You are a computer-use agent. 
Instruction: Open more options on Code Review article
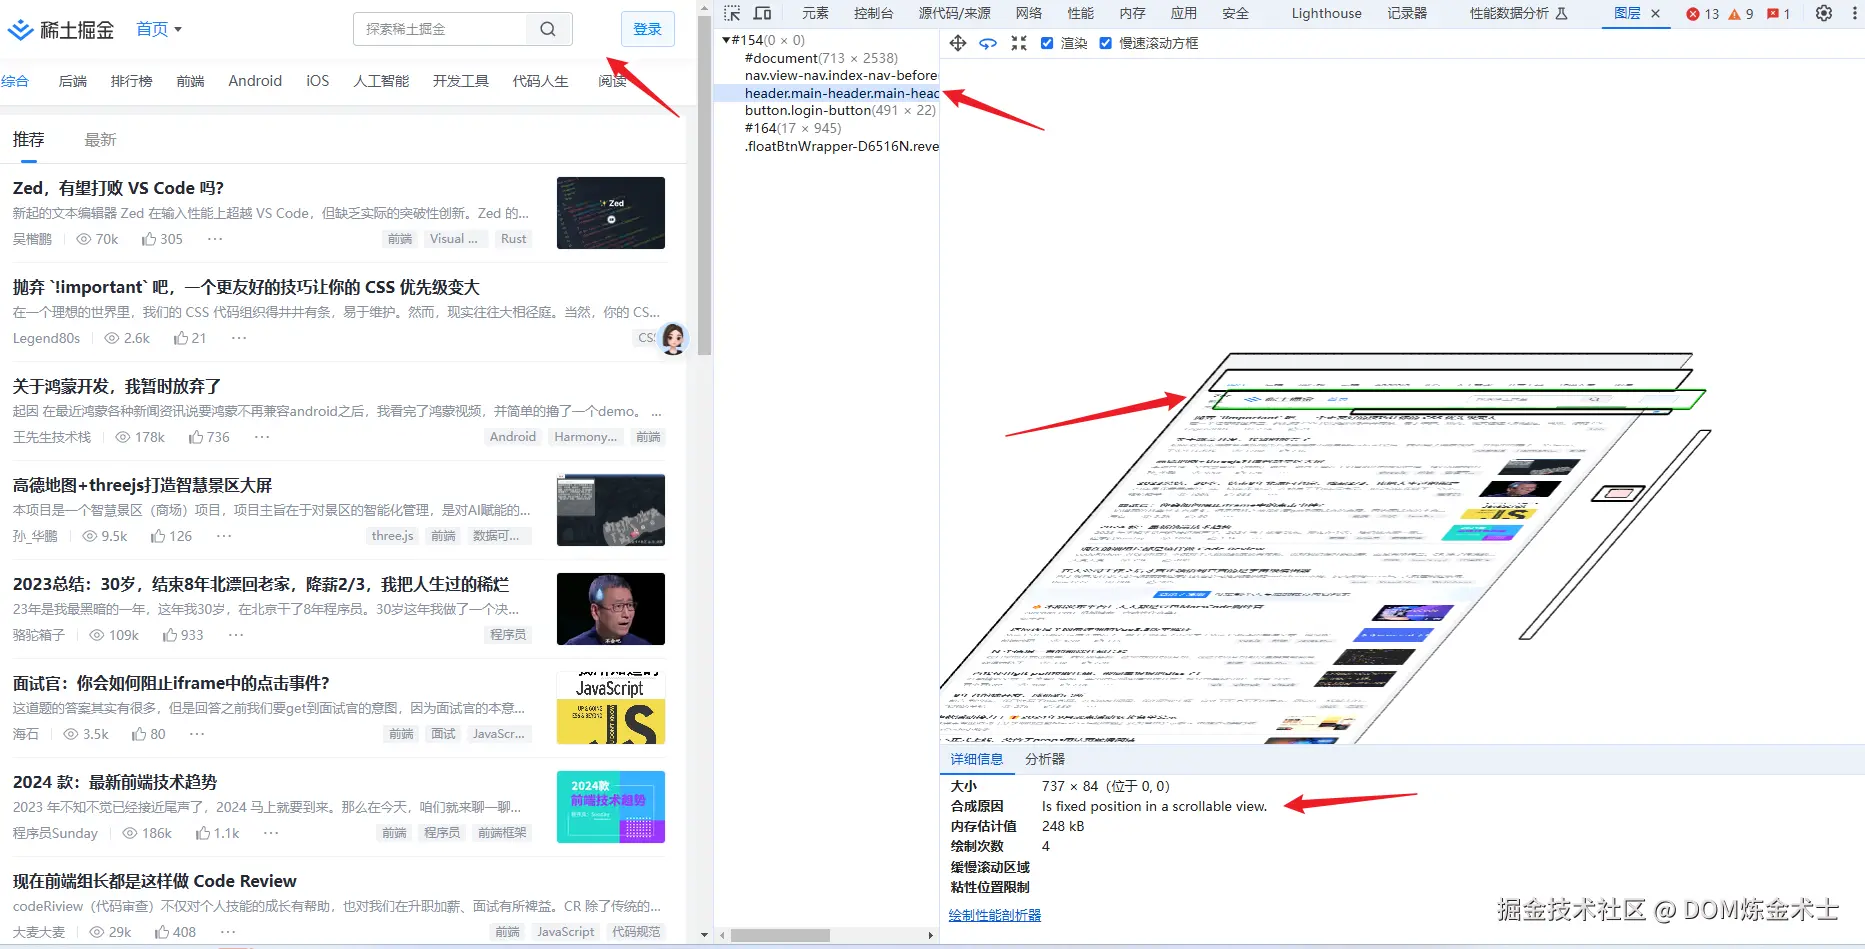pos(228,932)
